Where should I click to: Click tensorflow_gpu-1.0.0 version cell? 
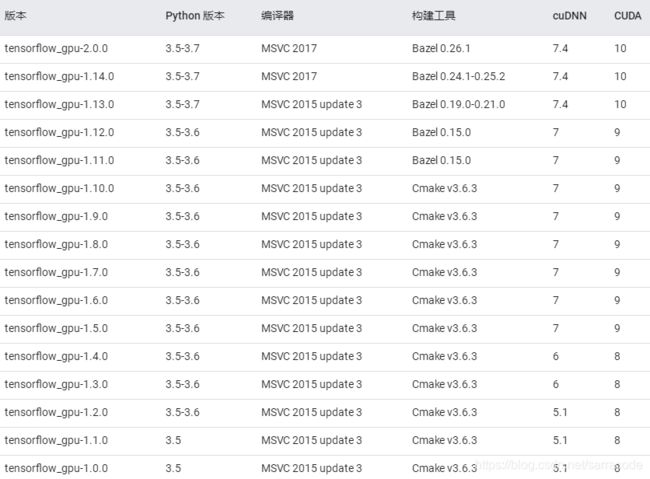coord(56,468)
